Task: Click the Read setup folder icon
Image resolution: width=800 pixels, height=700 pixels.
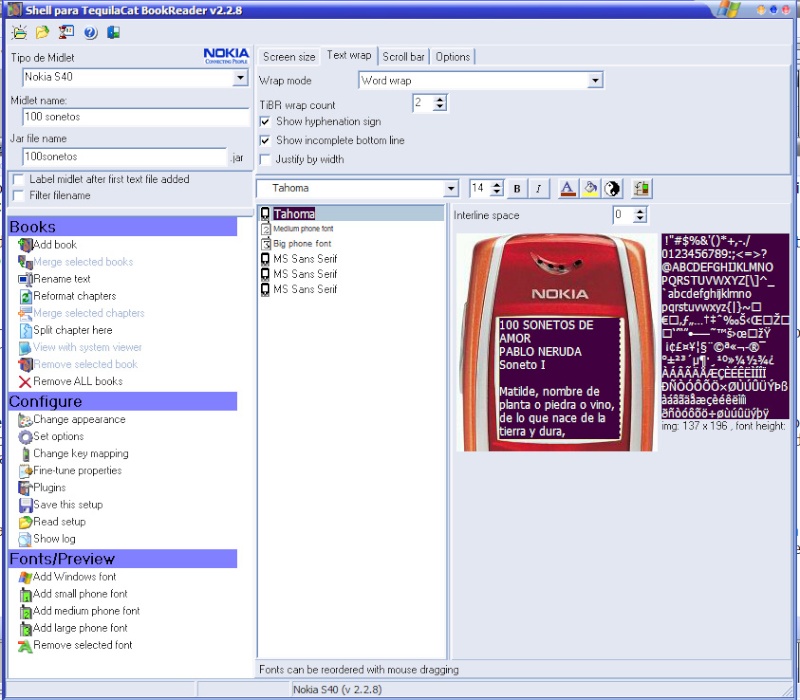Action: coord(26,522)
